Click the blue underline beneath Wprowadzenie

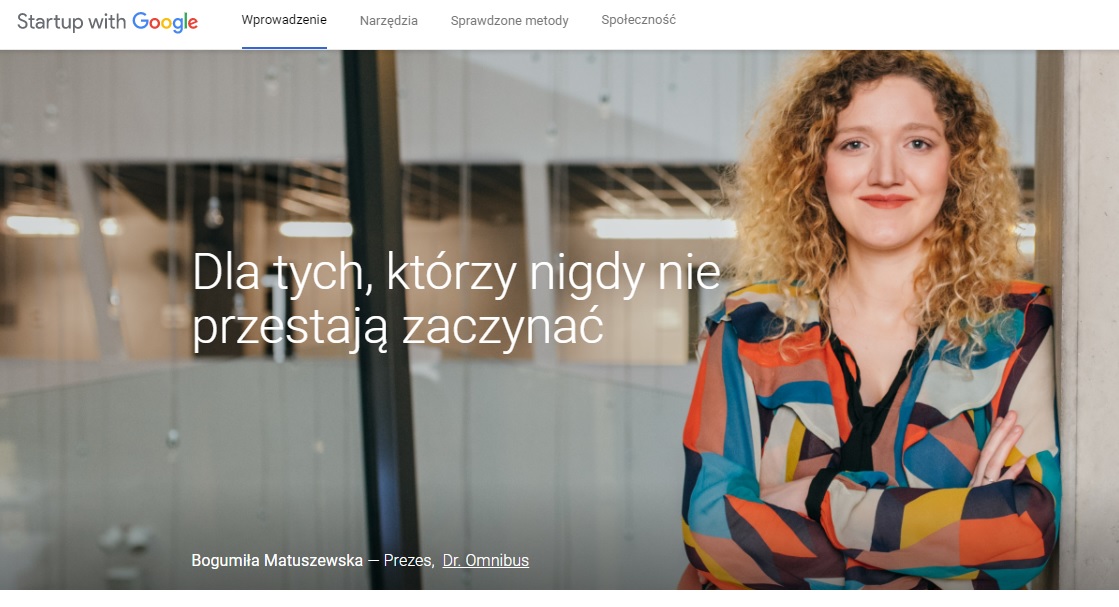click(284, 48)
